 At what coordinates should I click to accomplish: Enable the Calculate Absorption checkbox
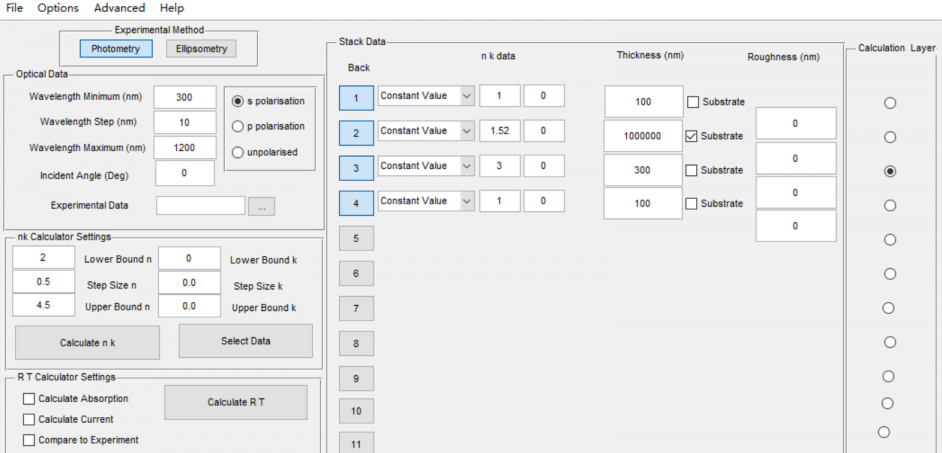point(29,399)
